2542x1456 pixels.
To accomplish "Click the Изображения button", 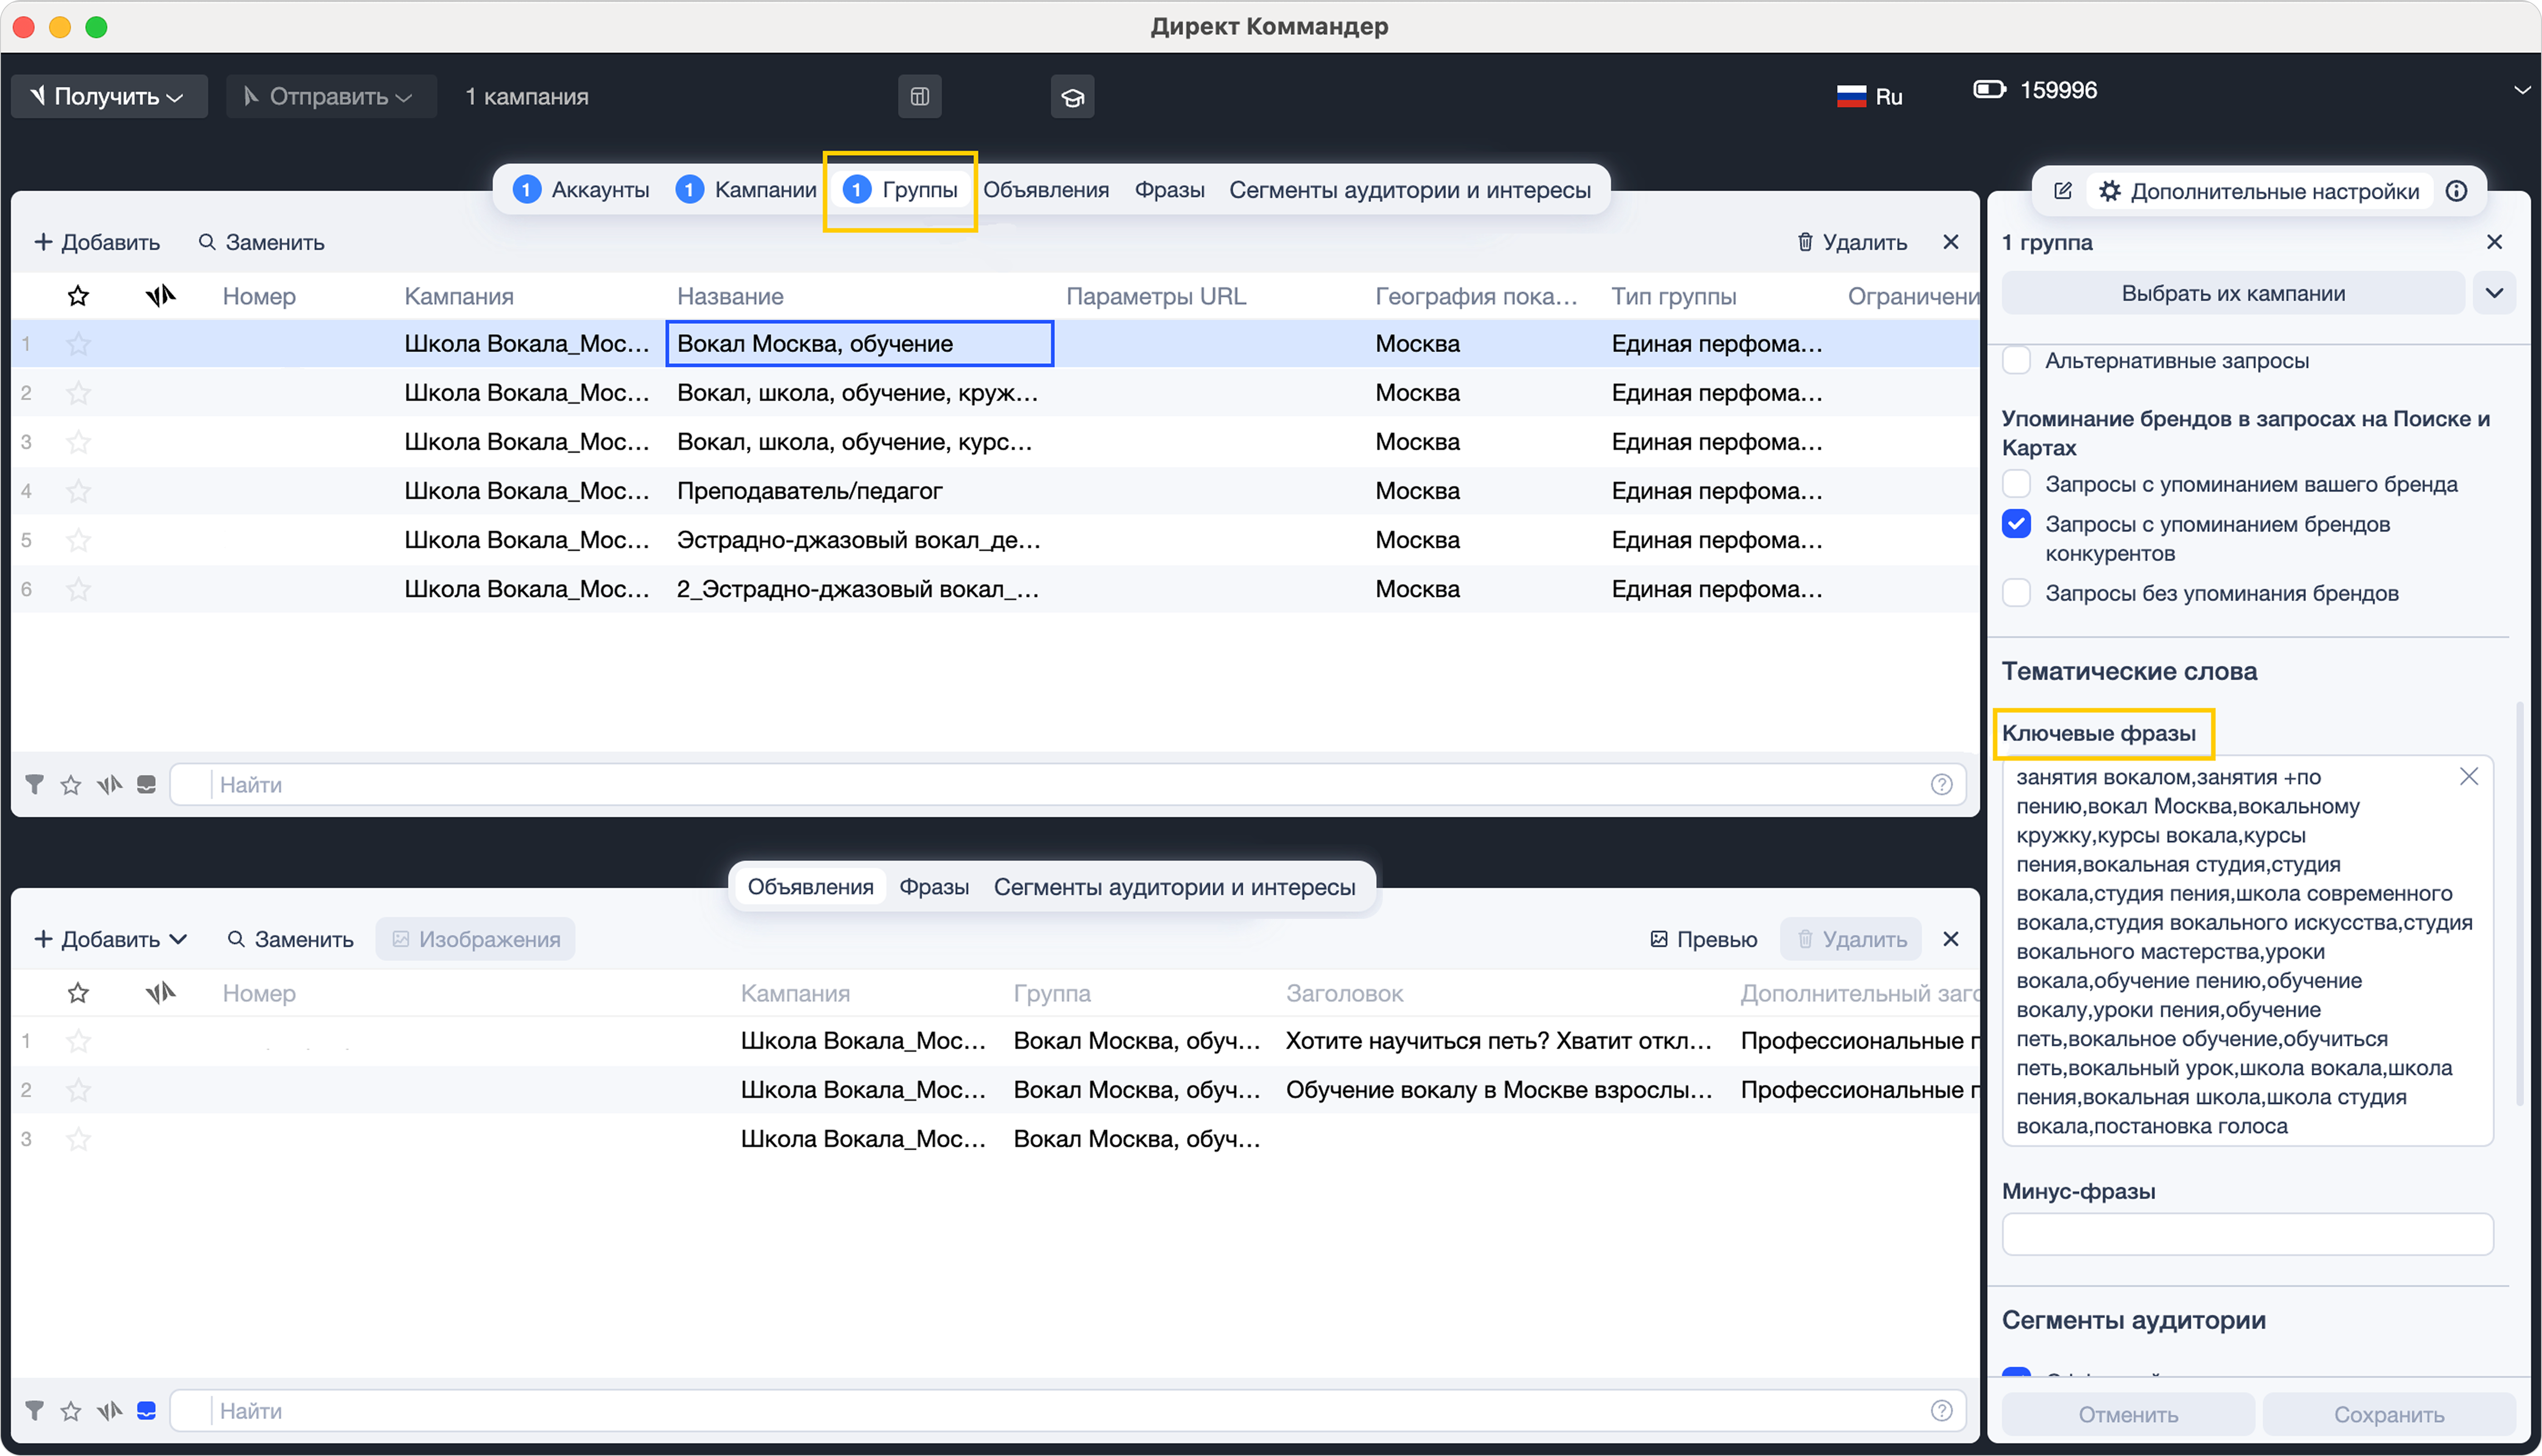I will pos(476,939).
